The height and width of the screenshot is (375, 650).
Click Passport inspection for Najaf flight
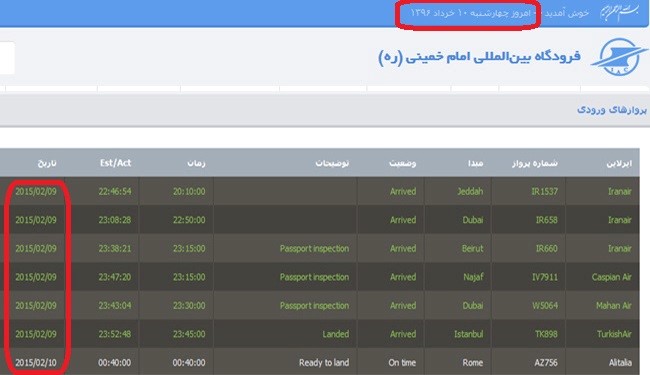coord(314,277)
